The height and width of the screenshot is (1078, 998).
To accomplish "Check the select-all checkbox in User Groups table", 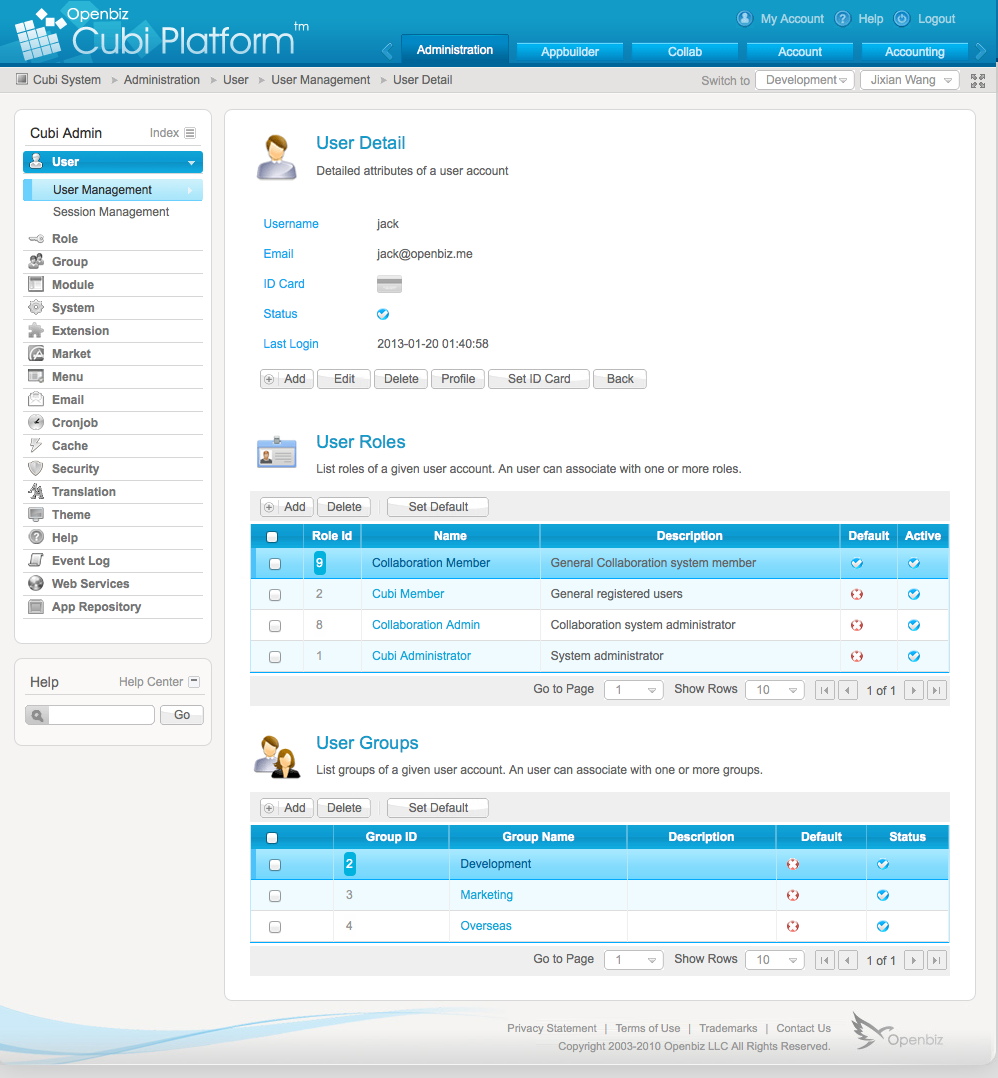I will tap(274, 837).
